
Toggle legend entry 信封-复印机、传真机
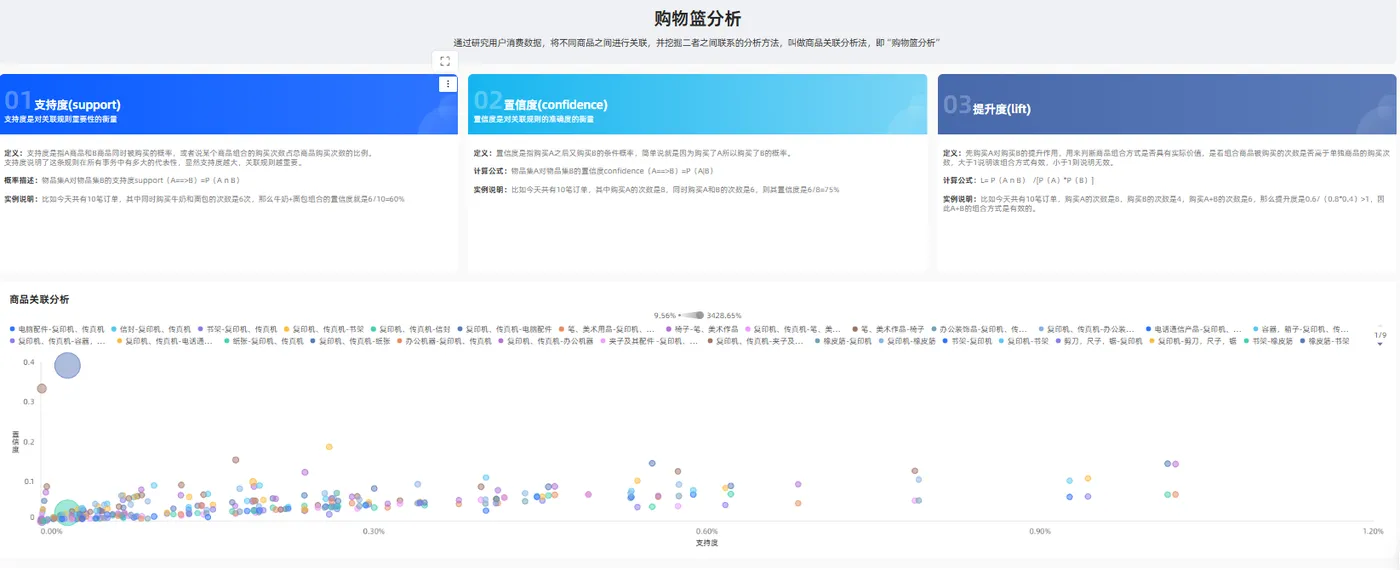pos(150,329)
